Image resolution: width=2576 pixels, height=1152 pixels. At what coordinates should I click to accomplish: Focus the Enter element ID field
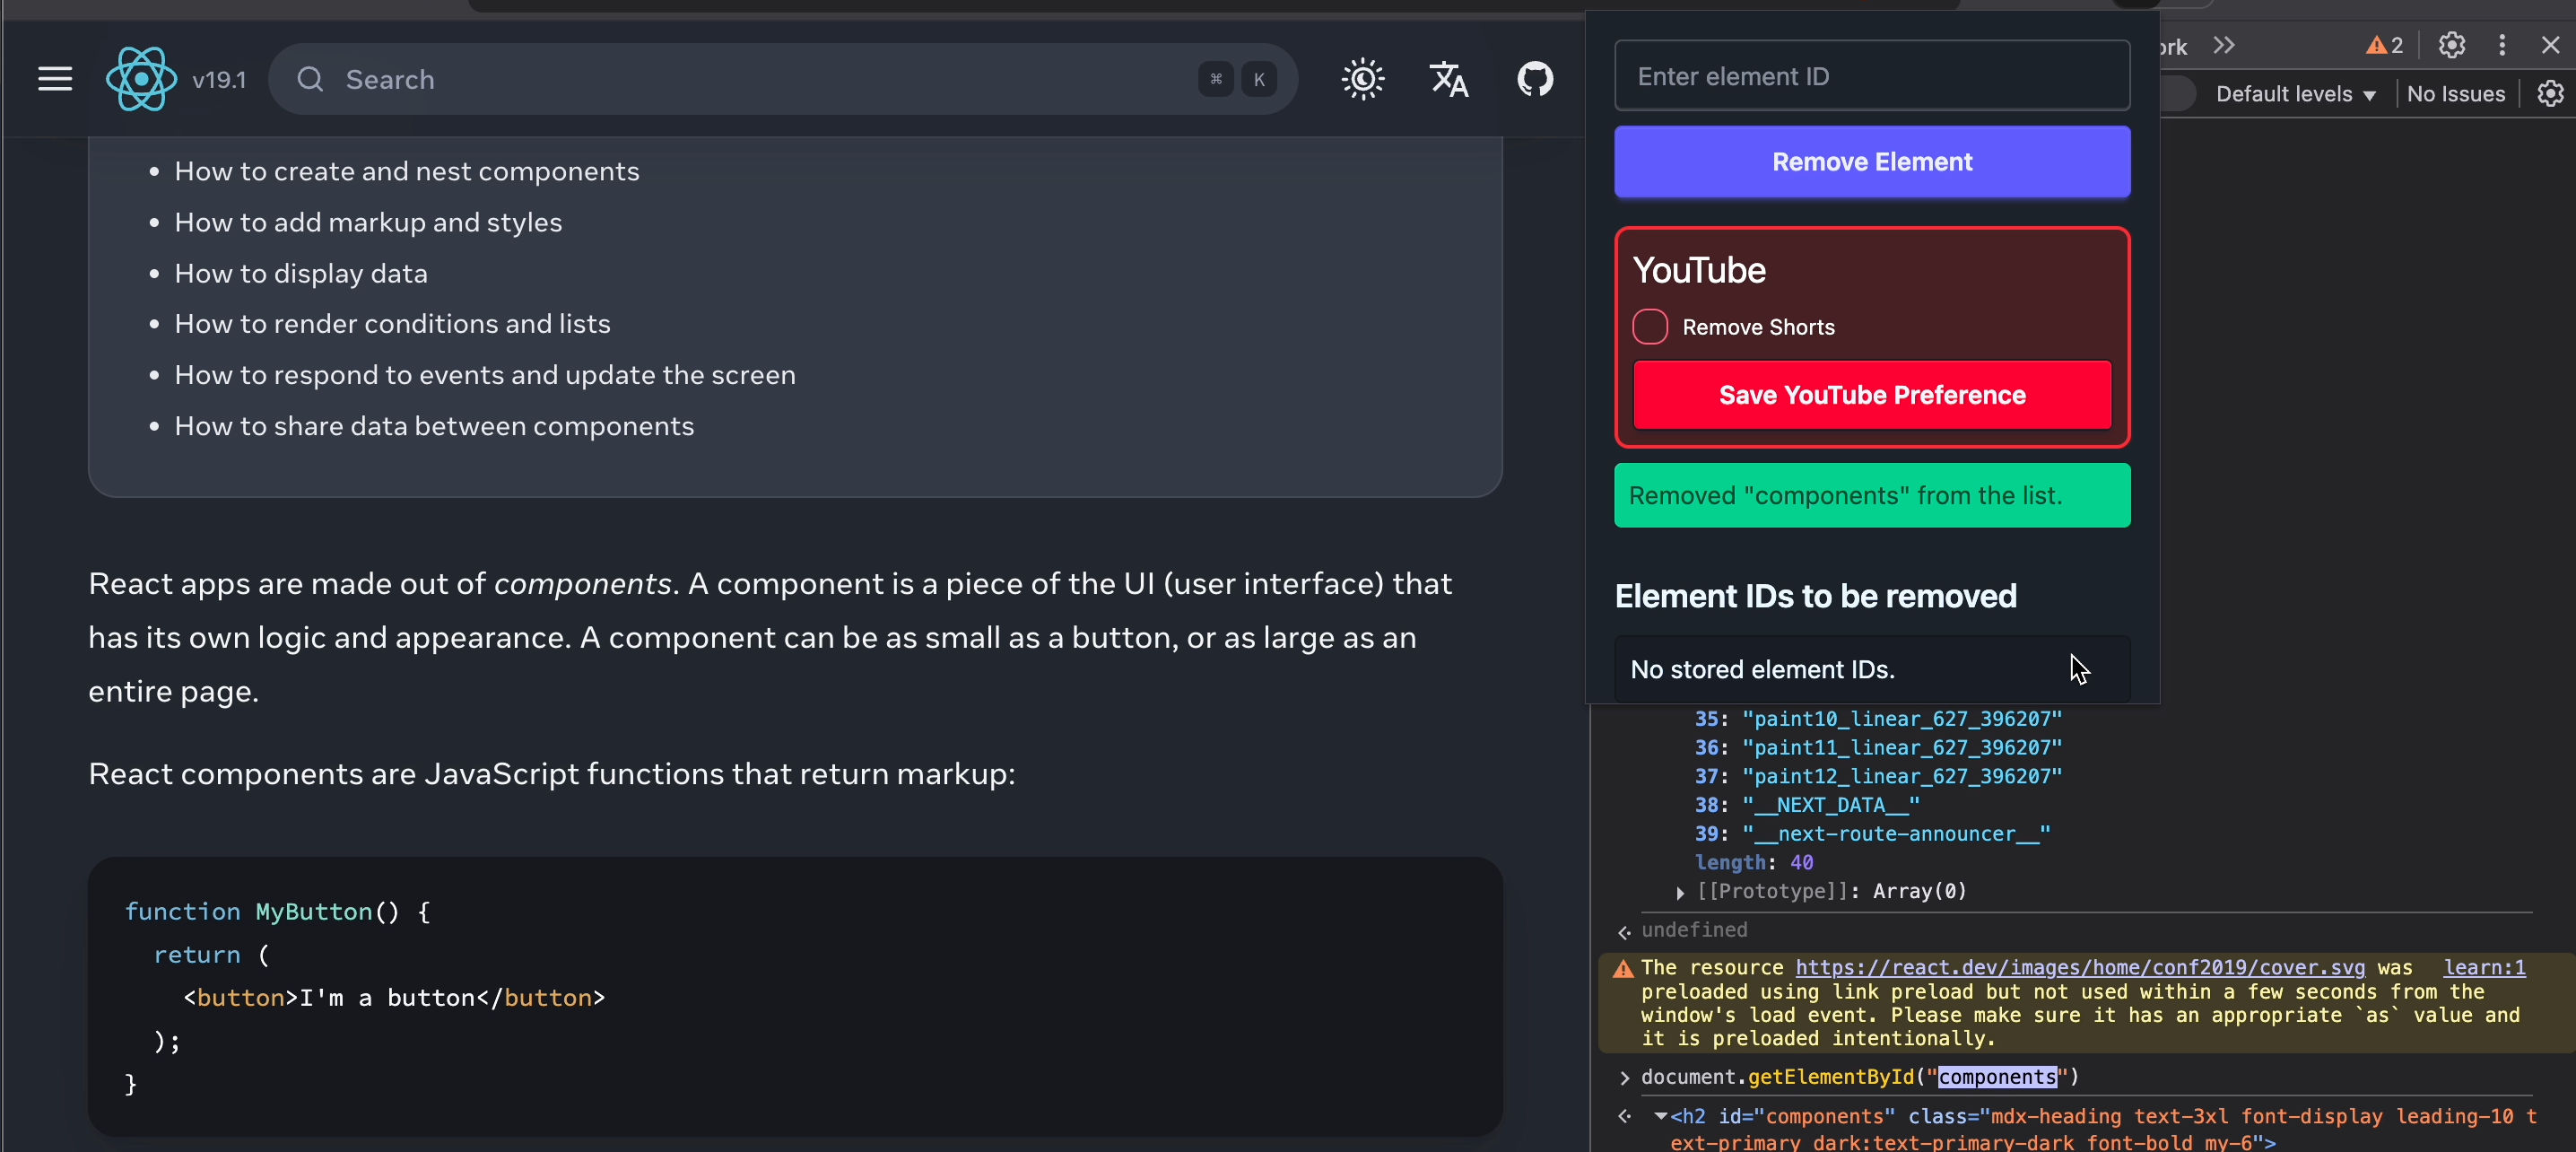tap(1871, 76)
